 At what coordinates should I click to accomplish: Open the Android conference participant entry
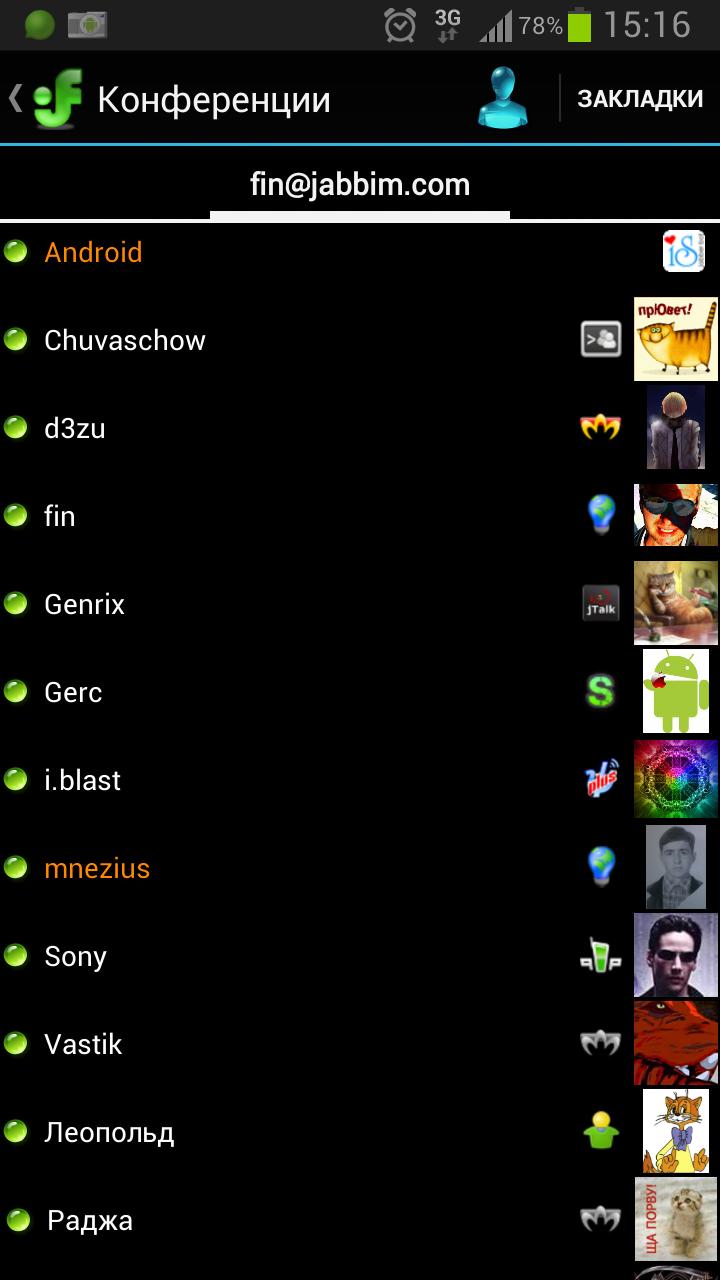pyautogui.click(x=360, y=252)
